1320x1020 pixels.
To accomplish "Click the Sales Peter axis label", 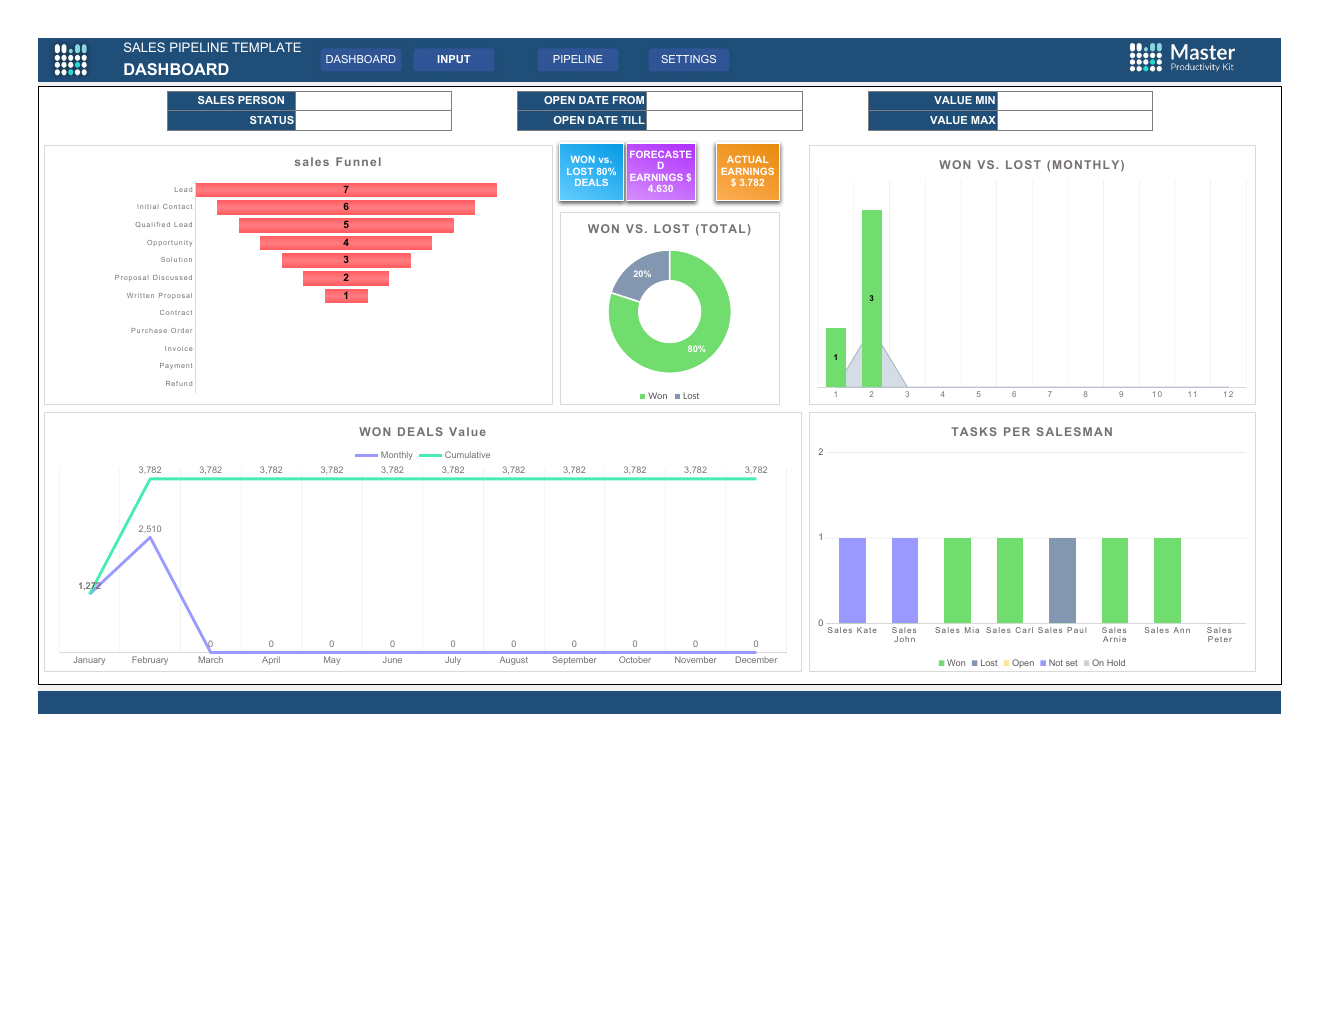I will click(1220, 635).
